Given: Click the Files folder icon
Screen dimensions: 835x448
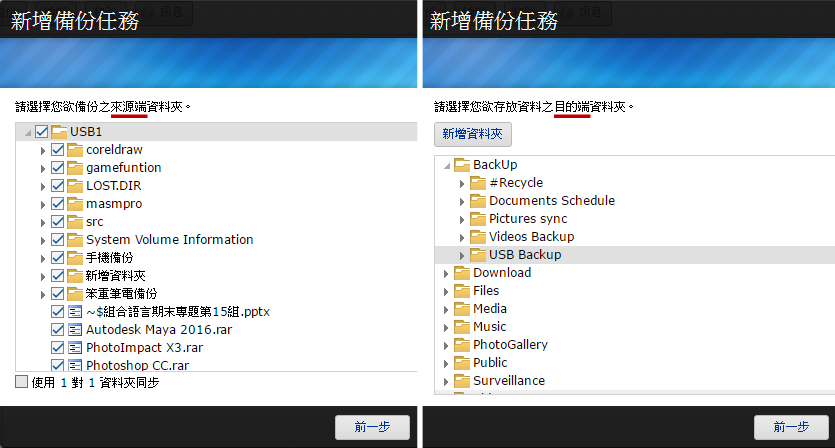Looking at the screenshot, I should [462, 291].
